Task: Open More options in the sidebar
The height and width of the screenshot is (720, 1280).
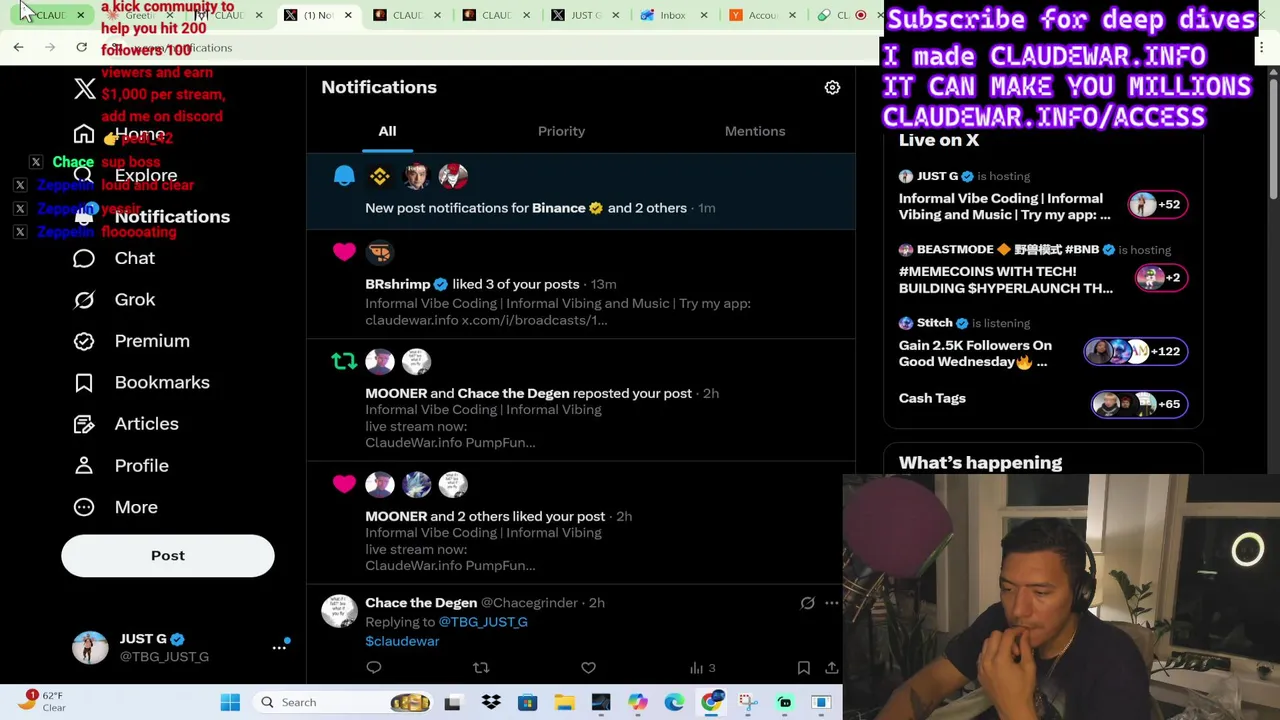Action: (115, 507)
